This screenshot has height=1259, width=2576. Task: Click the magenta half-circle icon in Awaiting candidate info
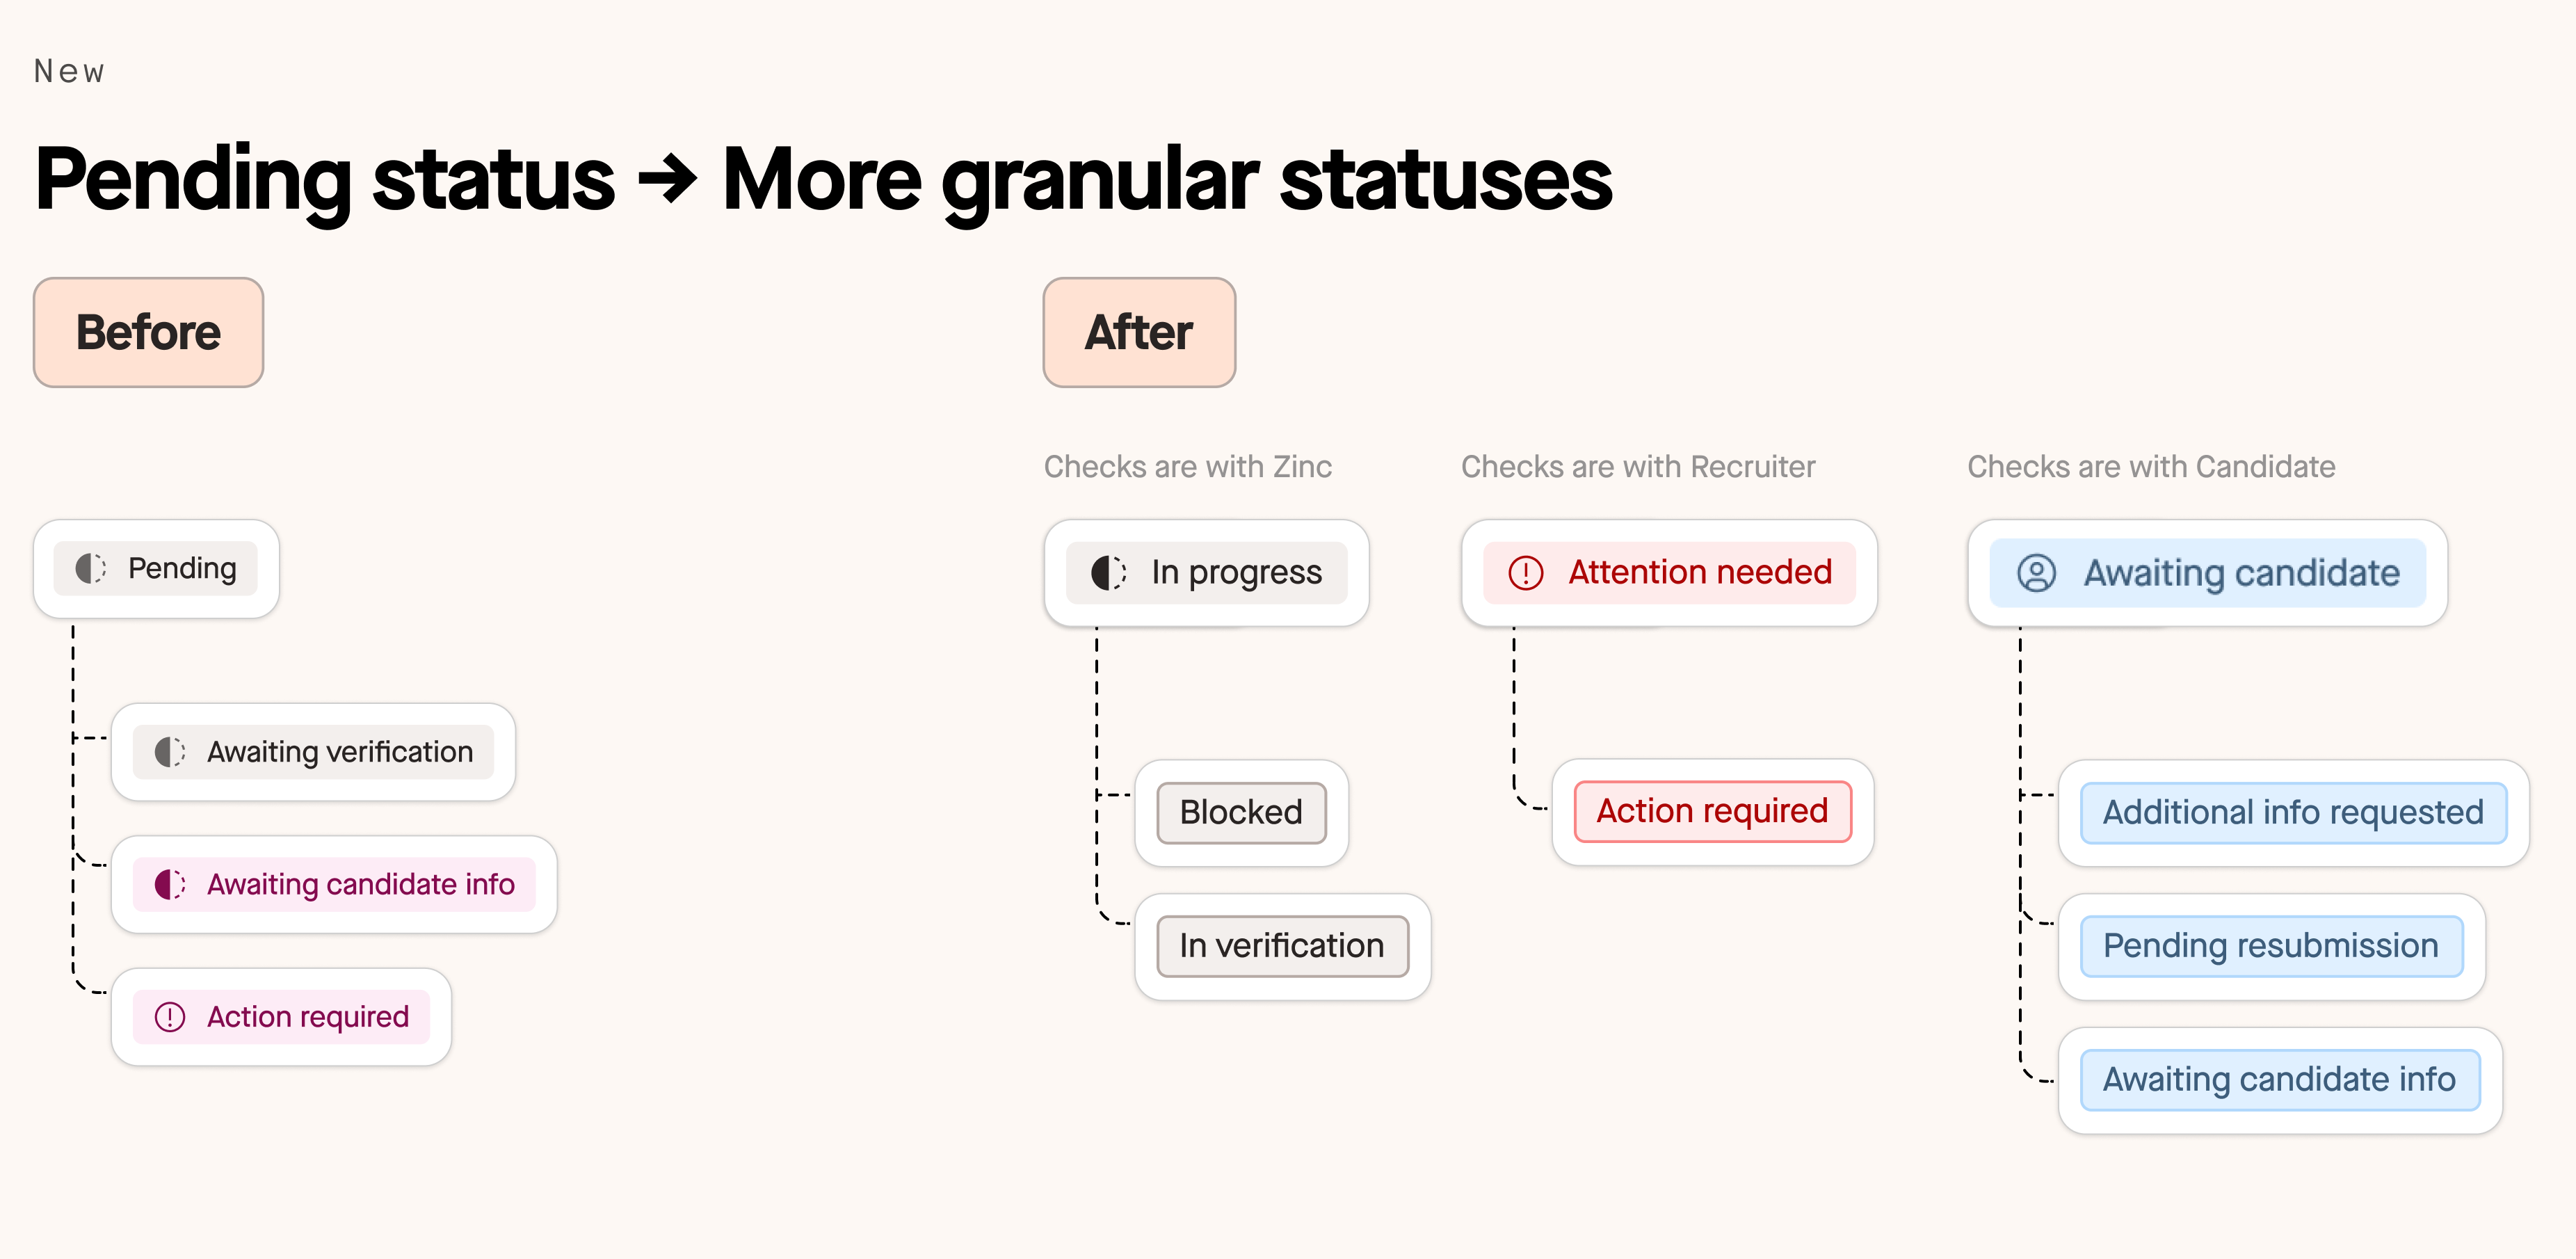point(170,884)
